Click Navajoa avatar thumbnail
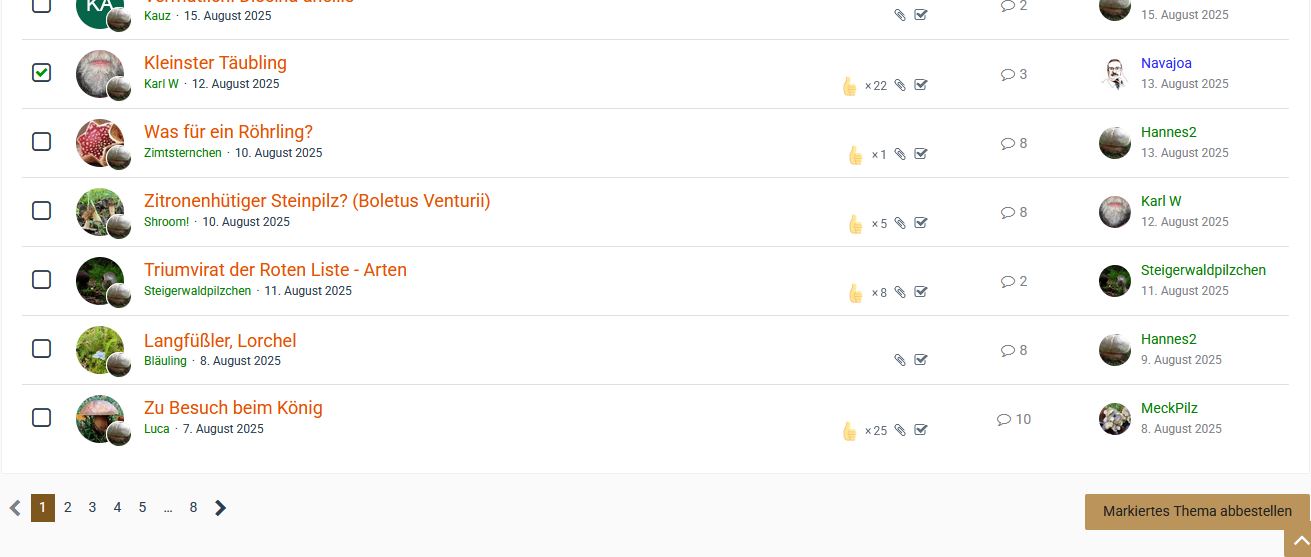Screen dimensions: 1311x557 pyautogui.click(x=1115, y=74)
